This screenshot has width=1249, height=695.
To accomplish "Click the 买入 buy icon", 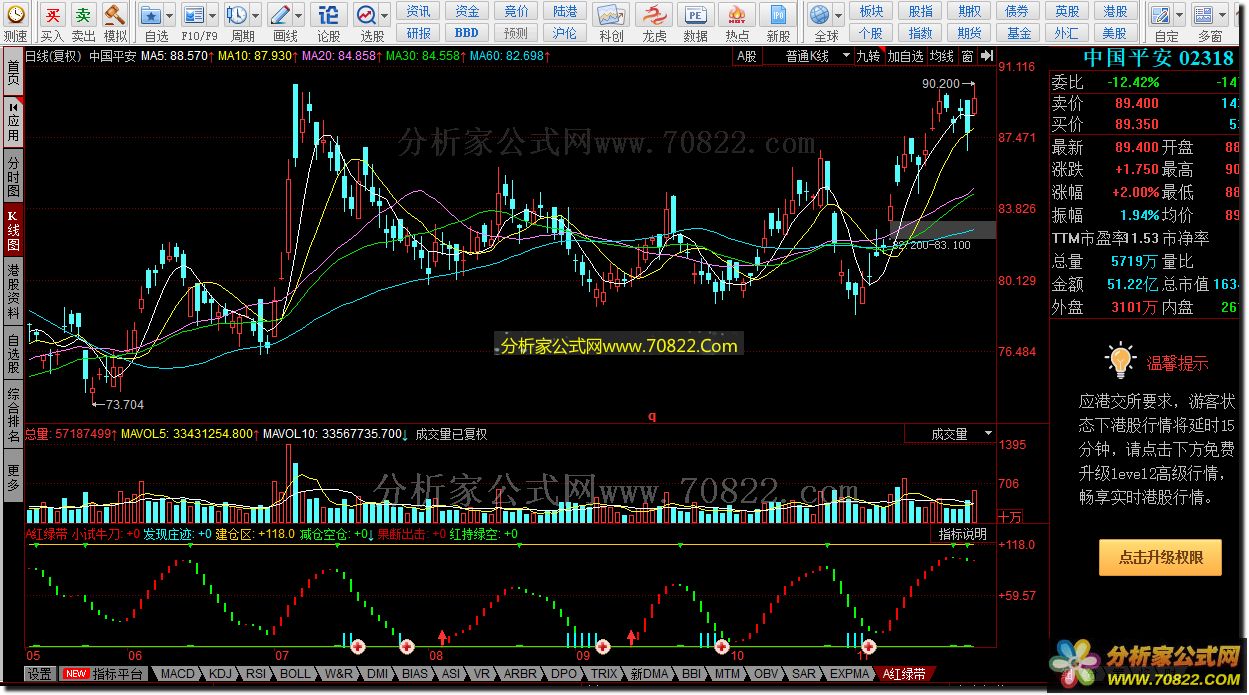I will click(52, 15).
